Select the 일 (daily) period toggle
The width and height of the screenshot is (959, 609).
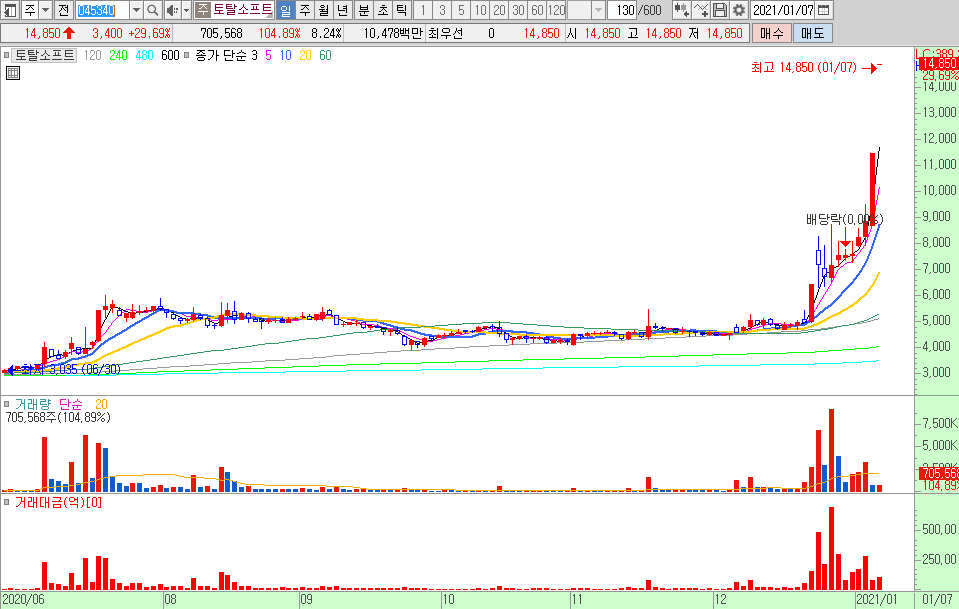point(285,10)
